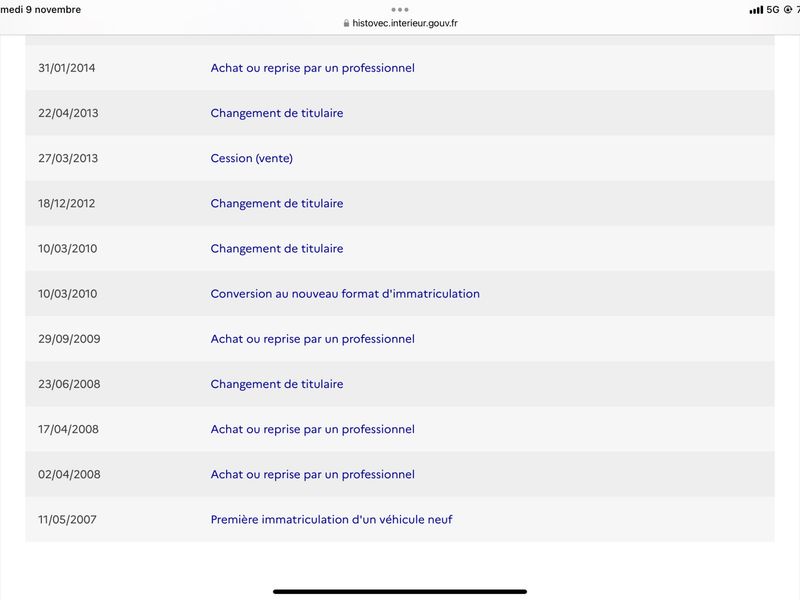Select 'Changement de titulaire' dated 18/12/2012
This screenshot has width=800, height=600.
pyautogui.click(x=277, y=203)
